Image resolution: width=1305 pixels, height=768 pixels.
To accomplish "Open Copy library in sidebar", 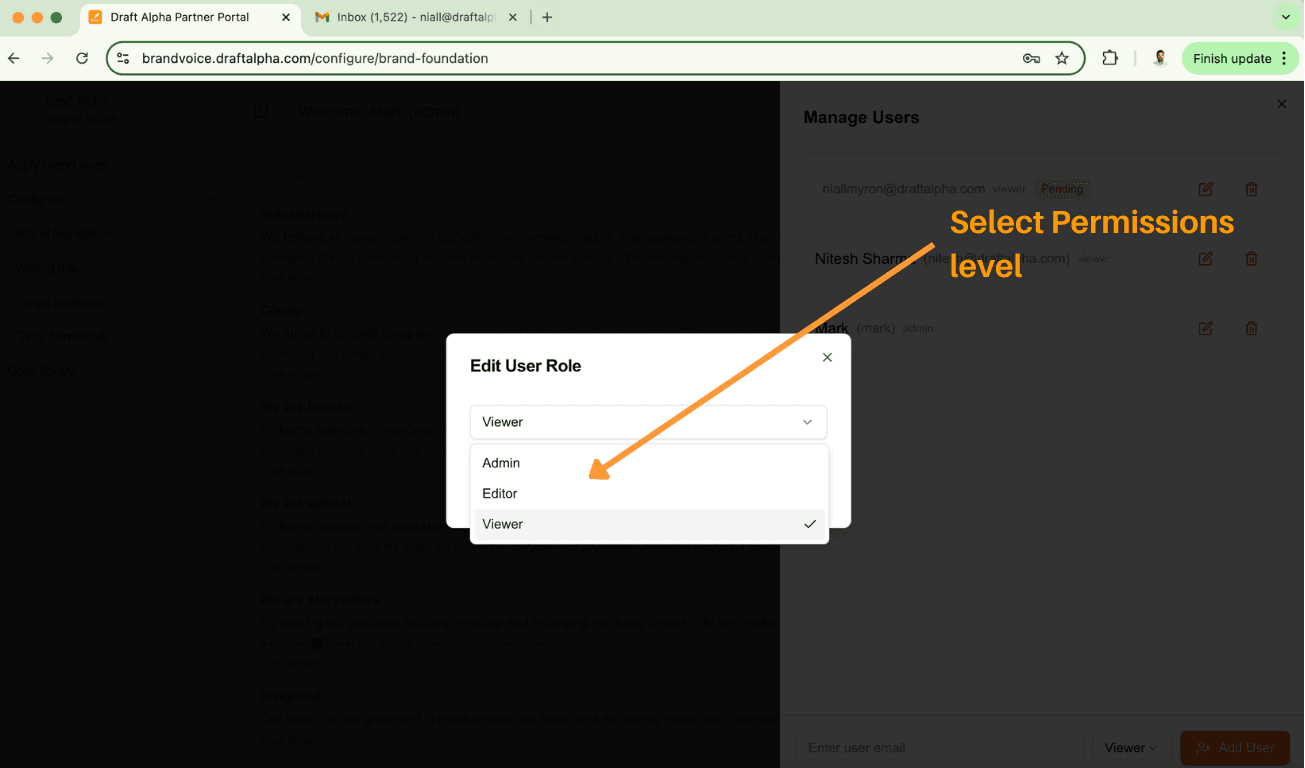I will pyautogui.click(x=41, y=372).
